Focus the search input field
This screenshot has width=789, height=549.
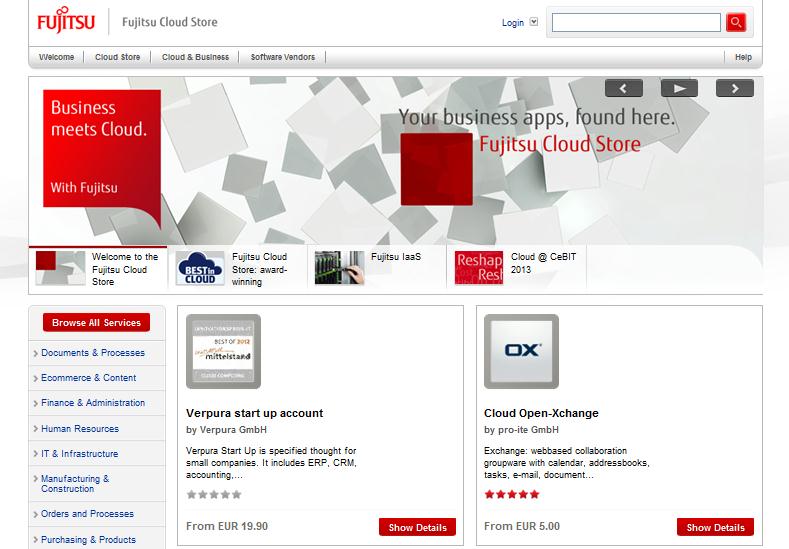click(x=636, y=22)
